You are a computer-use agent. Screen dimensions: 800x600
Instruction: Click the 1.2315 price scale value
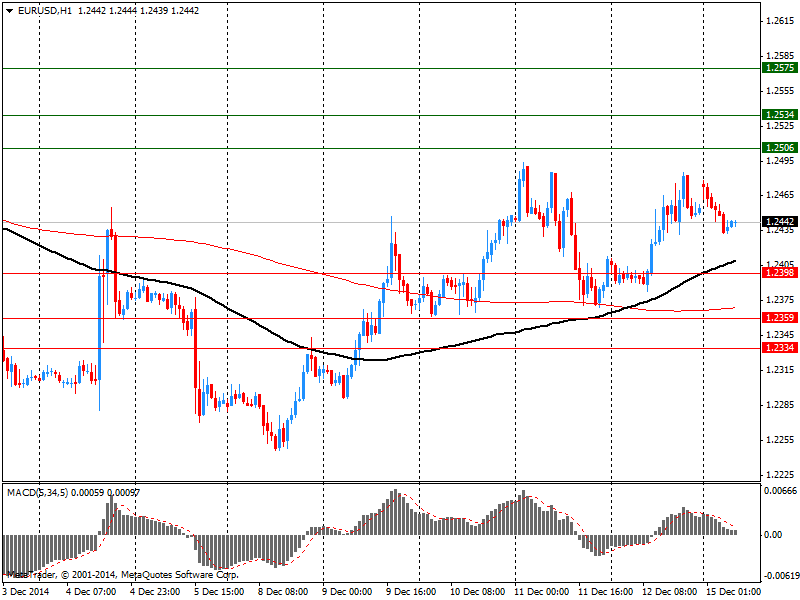(x=780, y=369)
